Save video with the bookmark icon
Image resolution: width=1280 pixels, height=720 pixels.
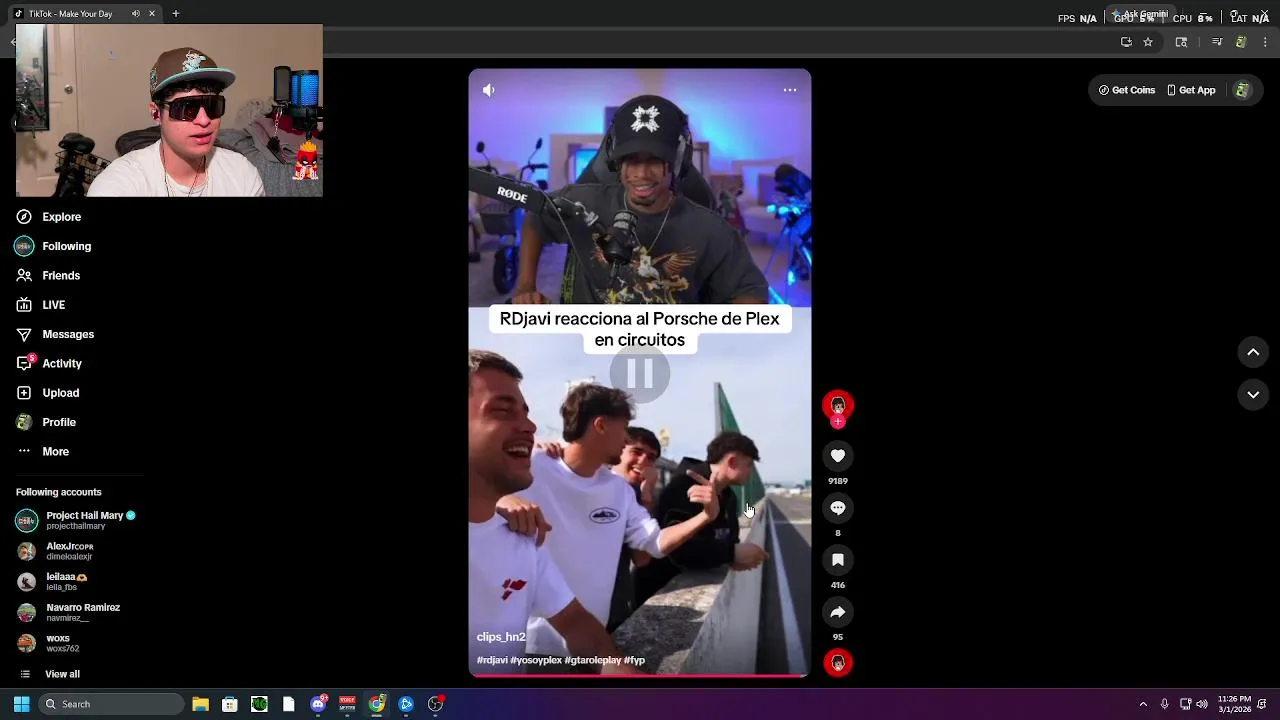click(838, 560)
